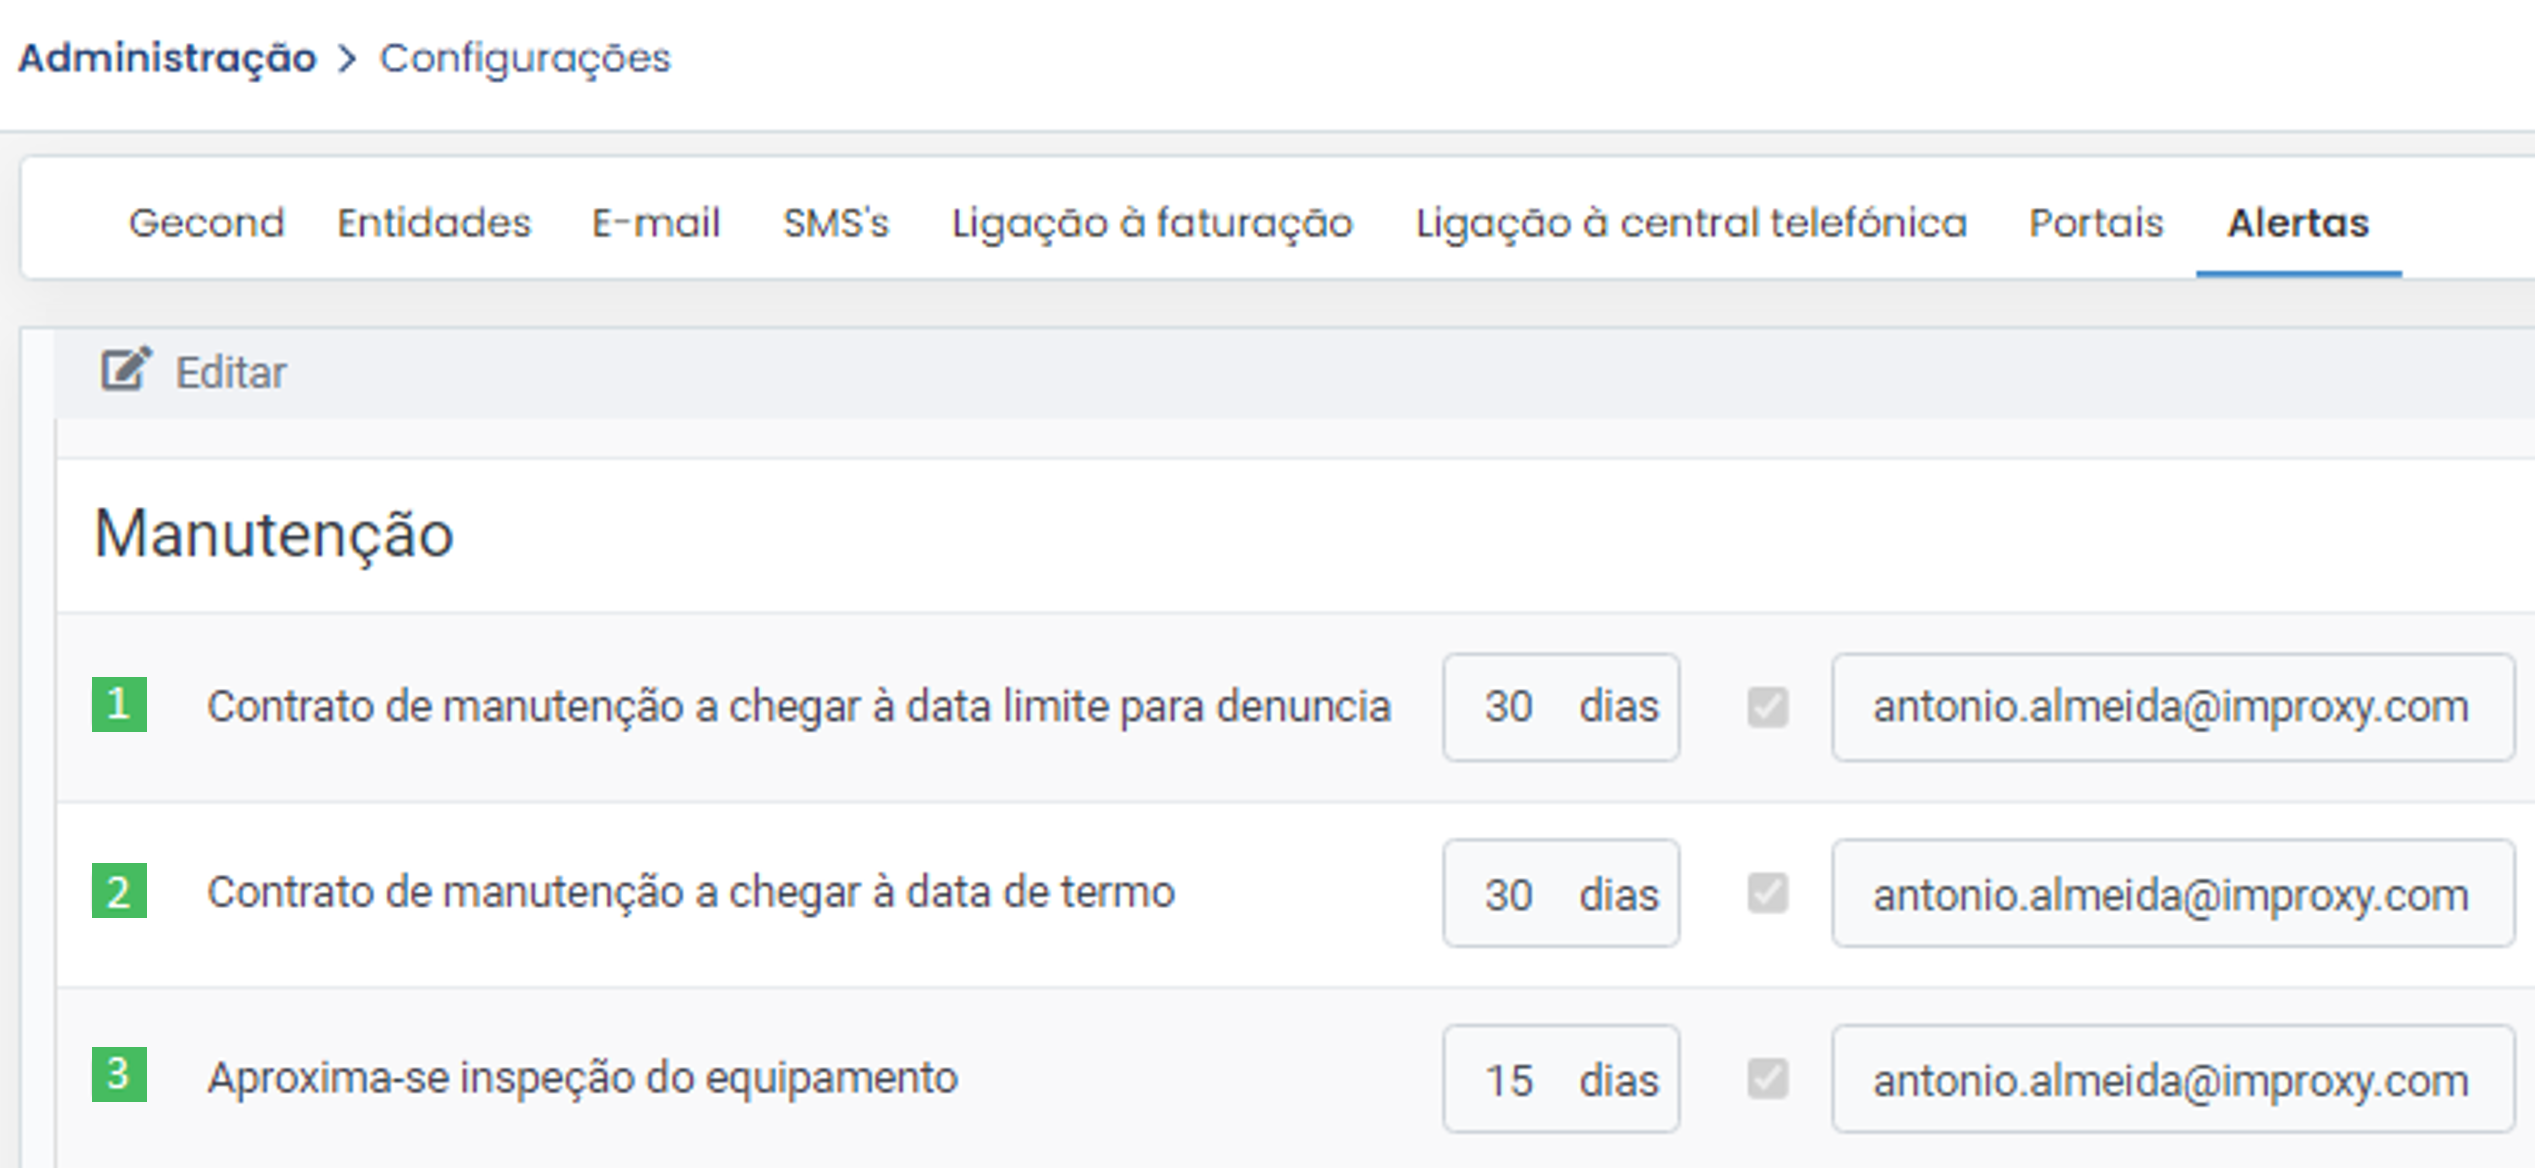This screenshot has height=1168, width=2535.
Task: Click the Editar button label
Action: (231, 373)
